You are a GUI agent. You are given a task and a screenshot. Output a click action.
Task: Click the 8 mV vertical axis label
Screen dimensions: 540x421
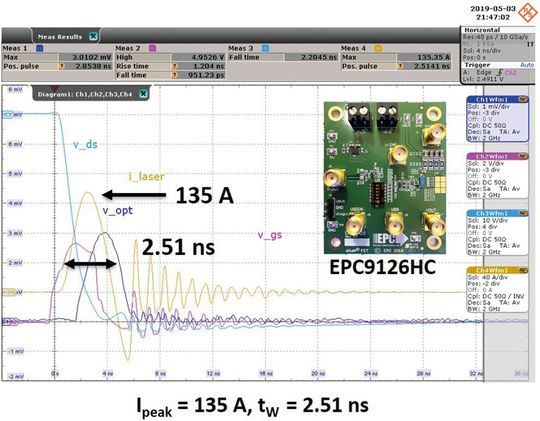(15, 90)
